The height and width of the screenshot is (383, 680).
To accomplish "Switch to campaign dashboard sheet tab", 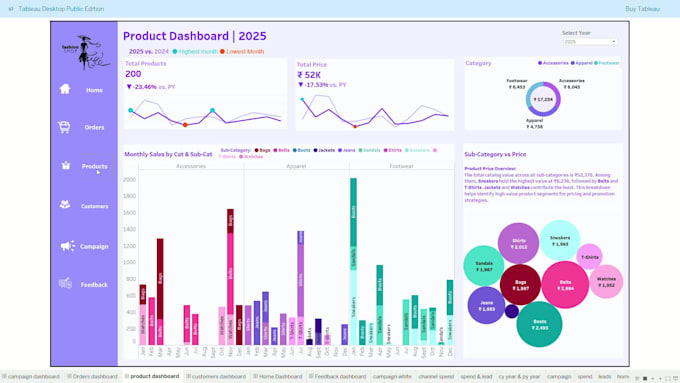I will (30, 376).
